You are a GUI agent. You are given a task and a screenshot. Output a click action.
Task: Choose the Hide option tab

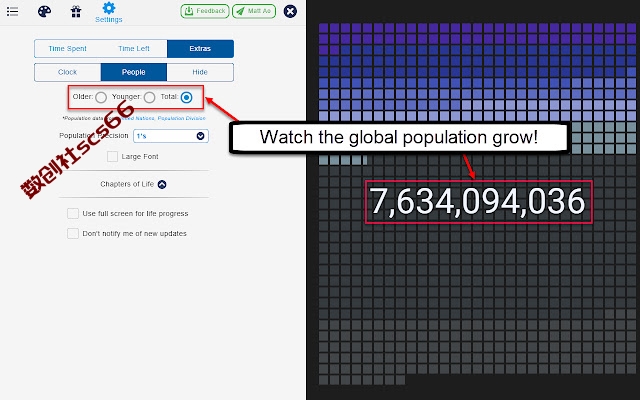[200, 72]
